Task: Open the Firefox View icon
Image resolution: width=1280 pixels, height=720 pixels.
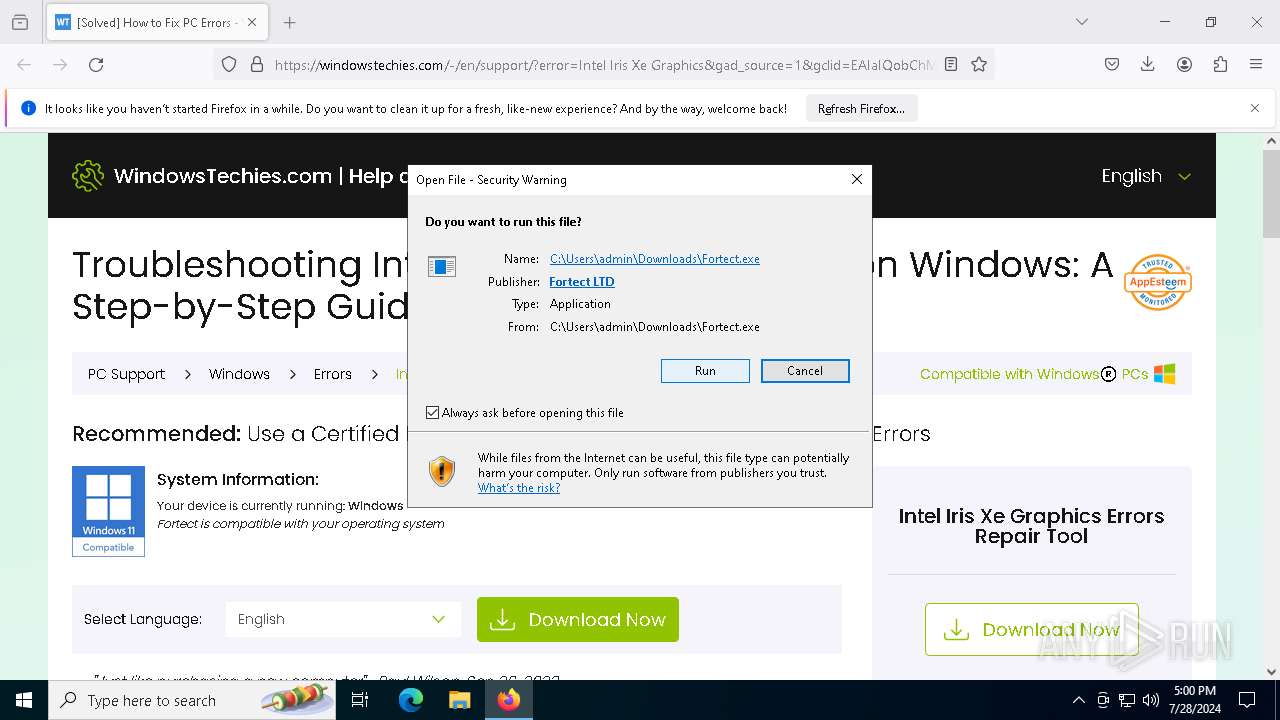Action: [x=20, y=22]
